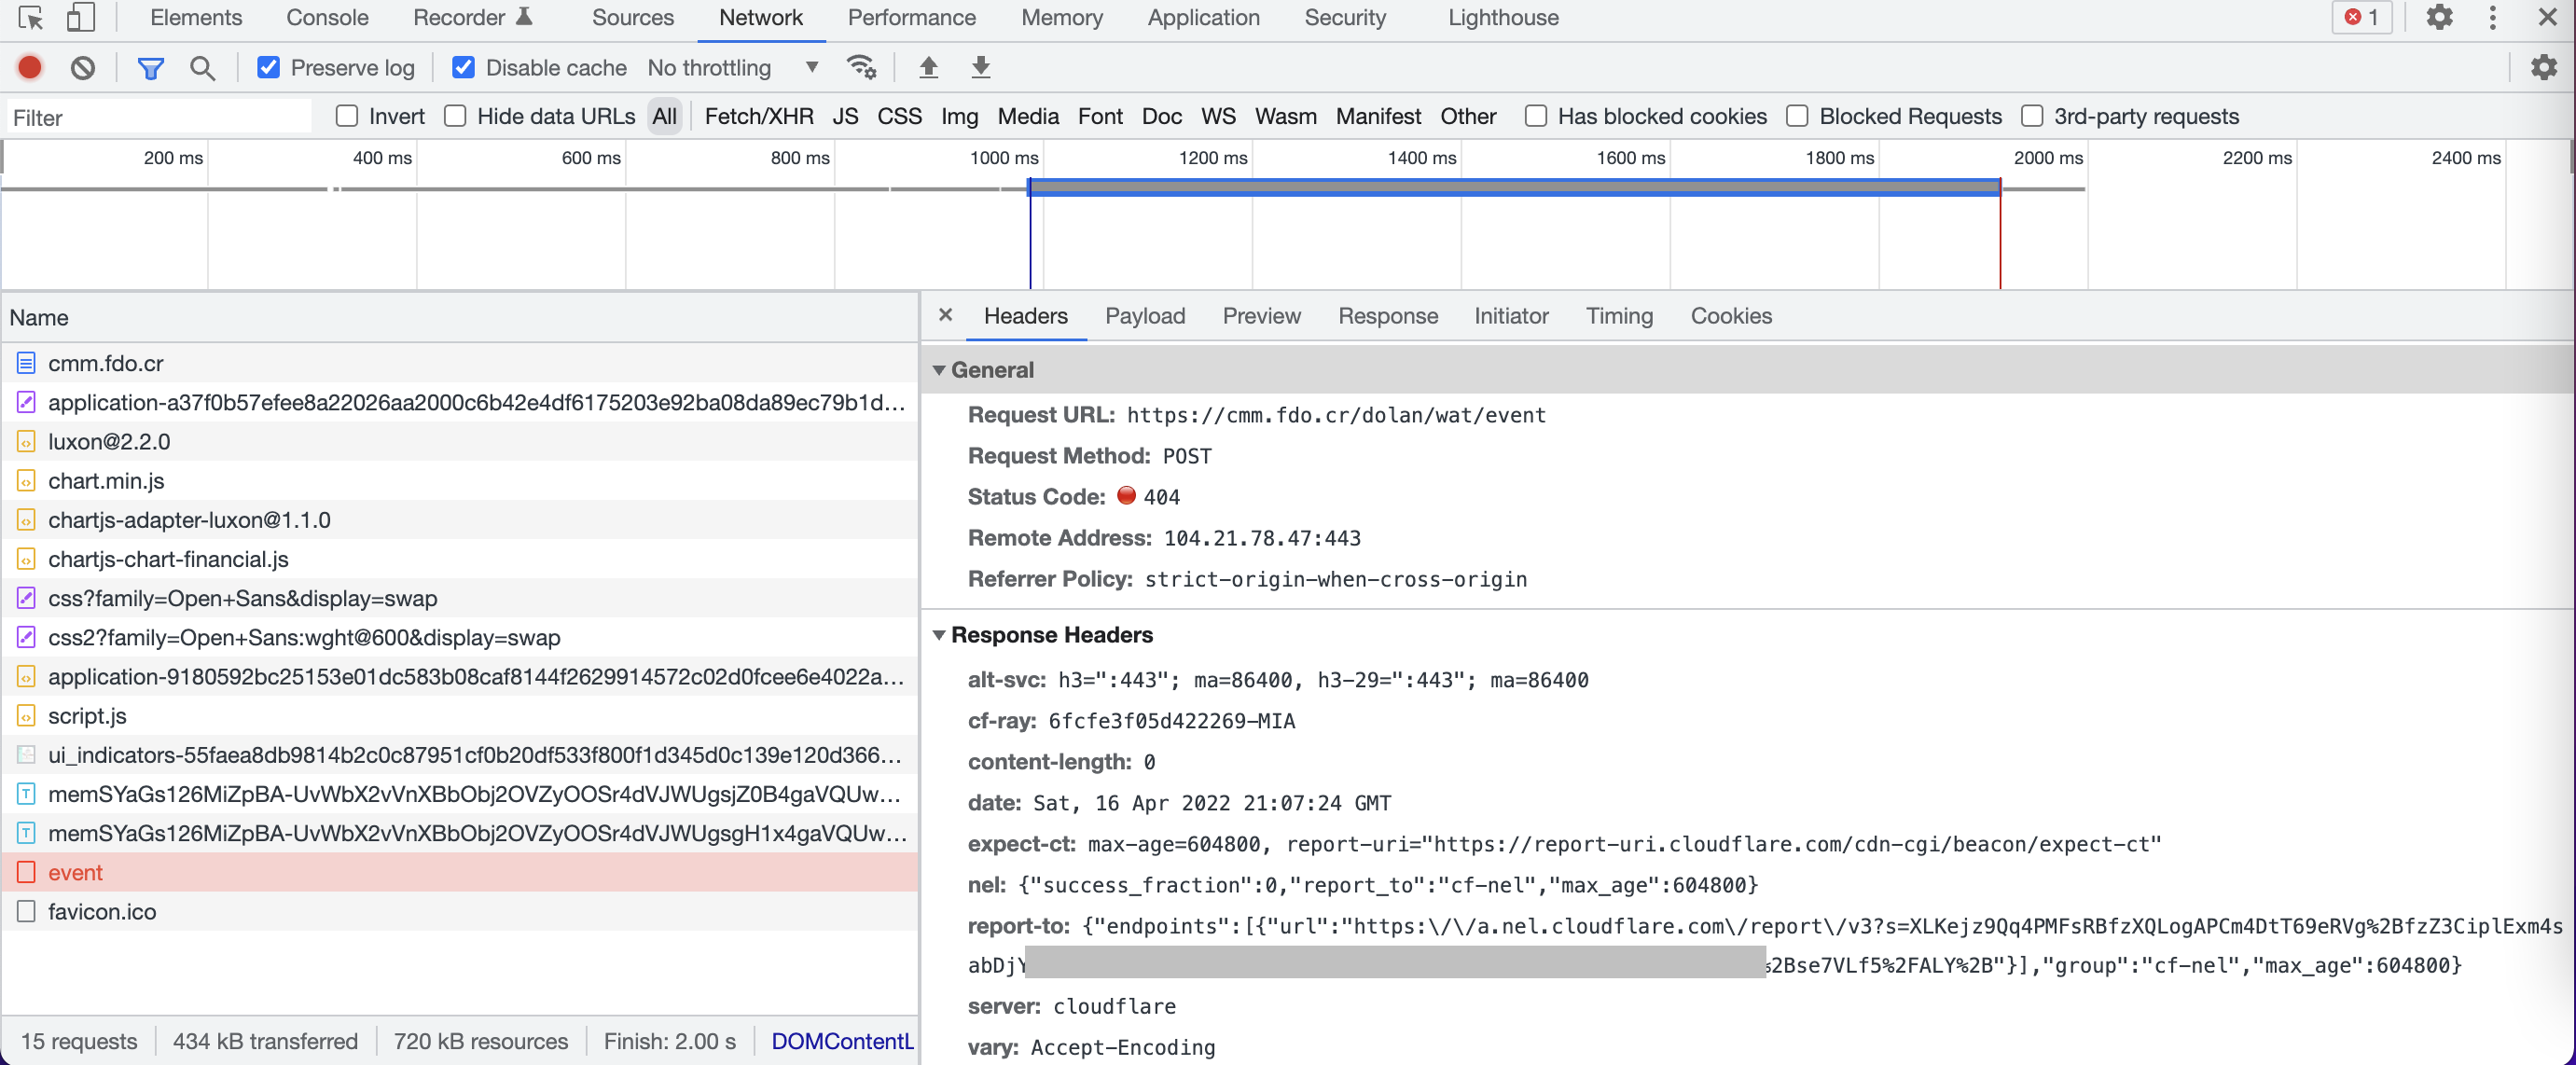Toggle the filter funnel icon
The width and height of the screenshot is (2576, 1065).
tap(150, 67)
